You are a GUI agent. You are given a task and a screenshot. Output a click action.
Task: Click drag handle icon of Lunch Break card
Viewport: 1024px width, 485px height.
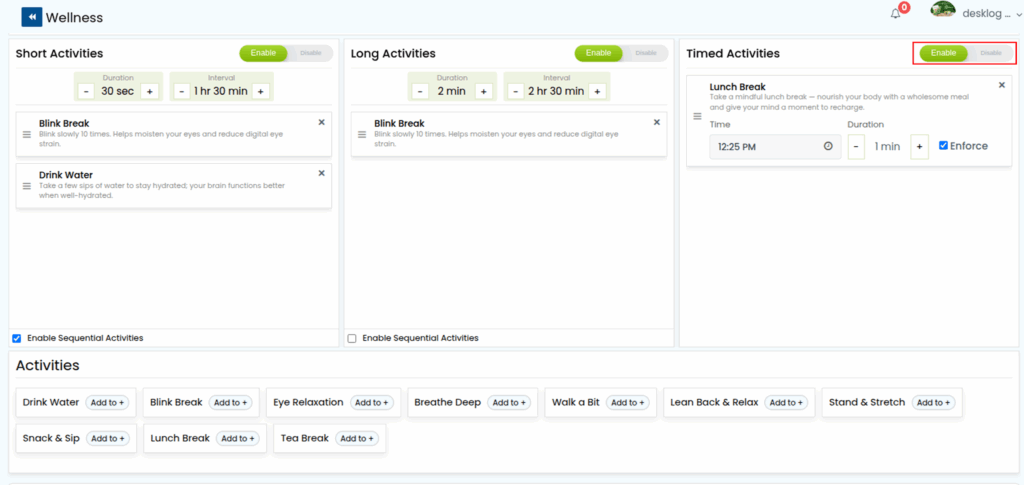pyautogui.click(x=697, y=117)
